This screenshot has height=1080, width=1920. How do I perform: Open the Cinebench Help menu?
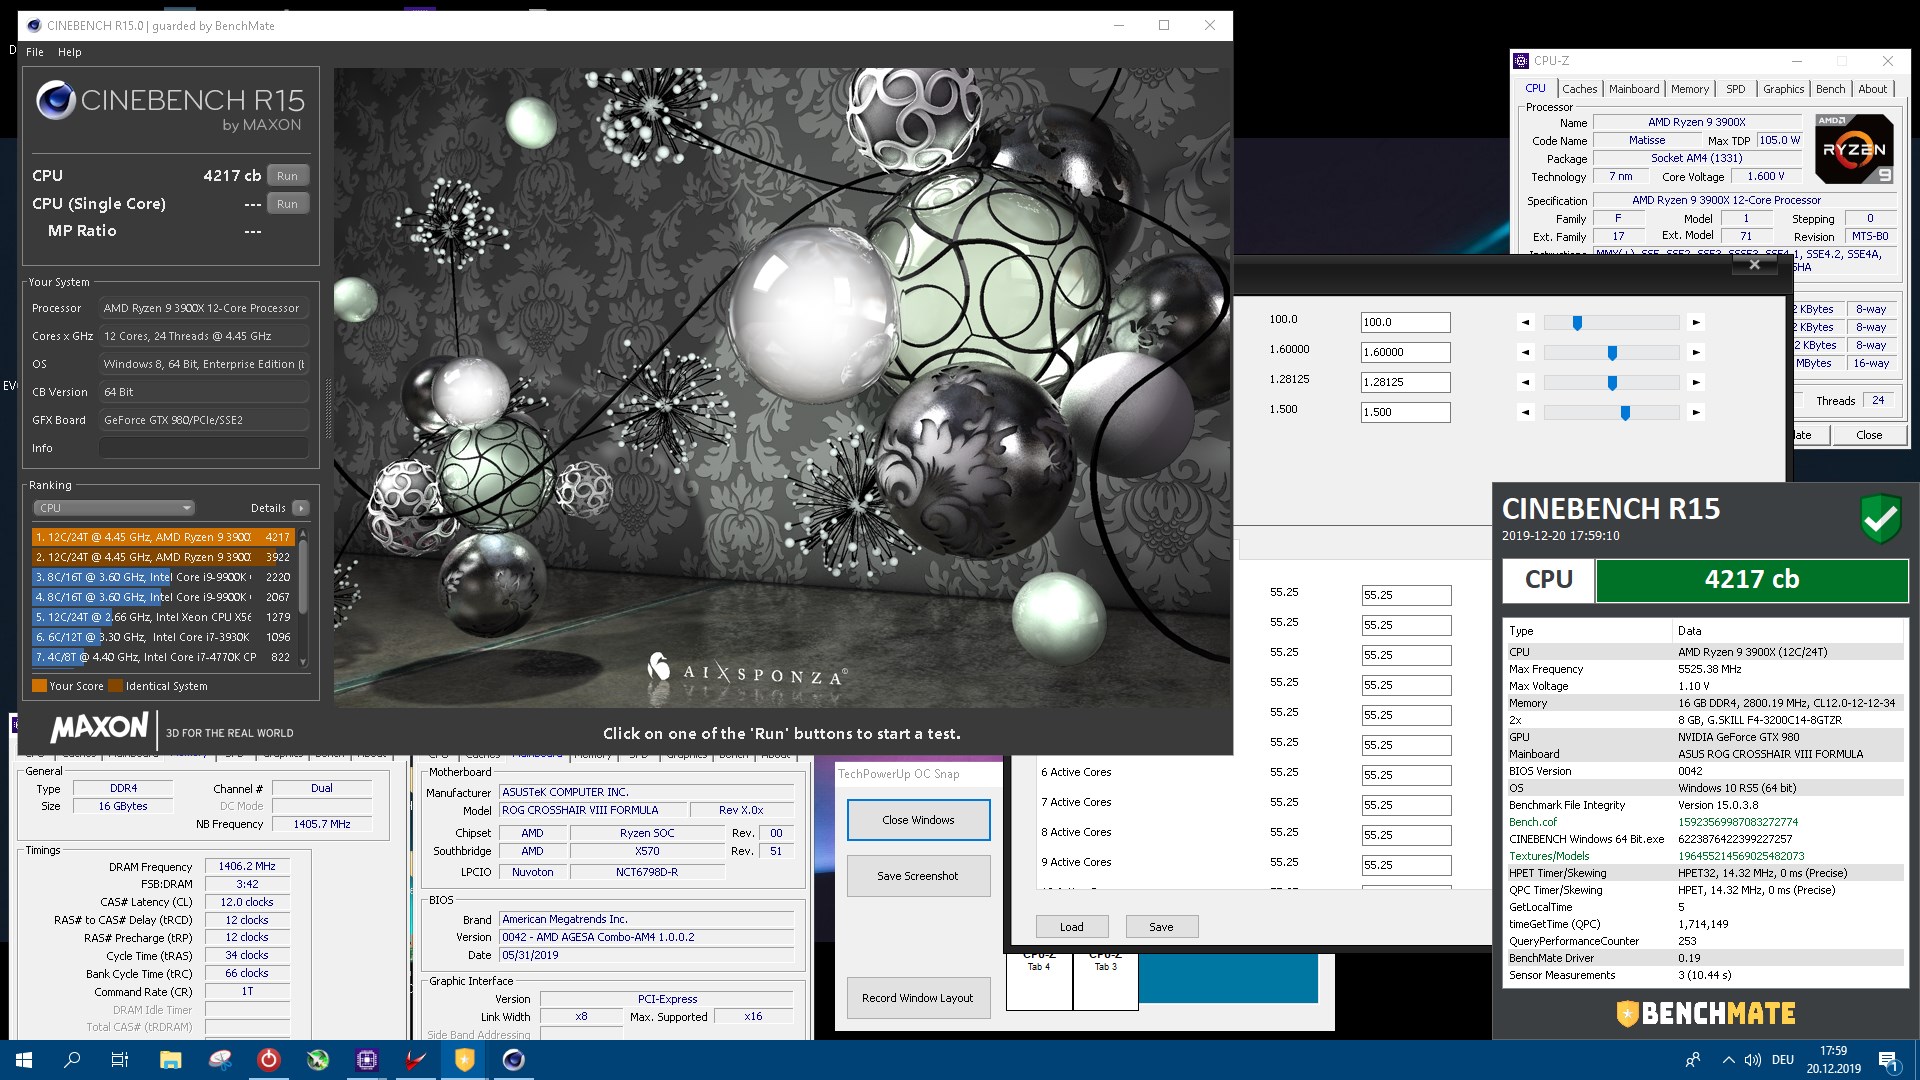(69, 52)
